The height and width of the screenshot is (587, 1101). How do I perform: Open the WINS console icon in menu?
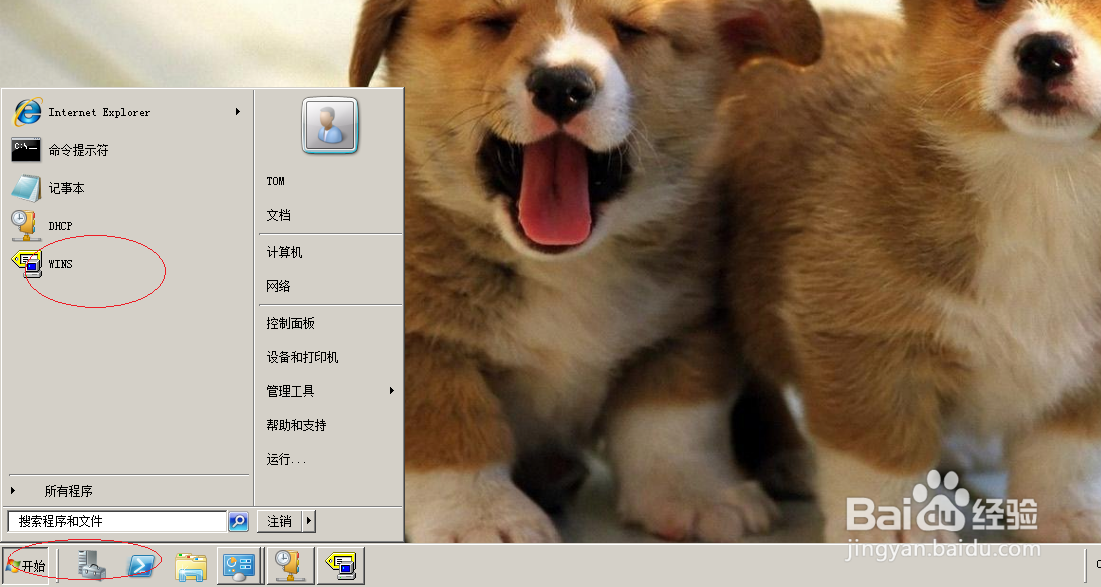[x=27, y=264]
